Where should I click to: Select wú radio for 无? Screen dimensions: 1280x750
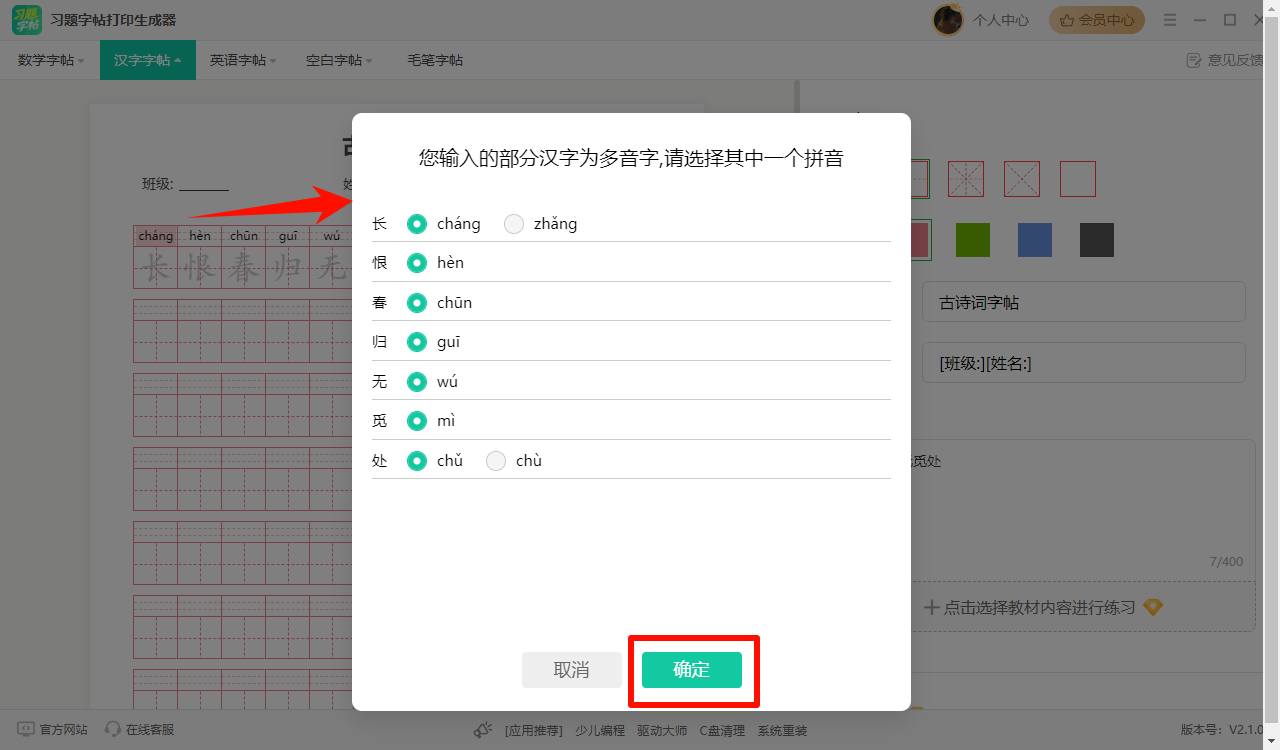[x=417, y=382]
